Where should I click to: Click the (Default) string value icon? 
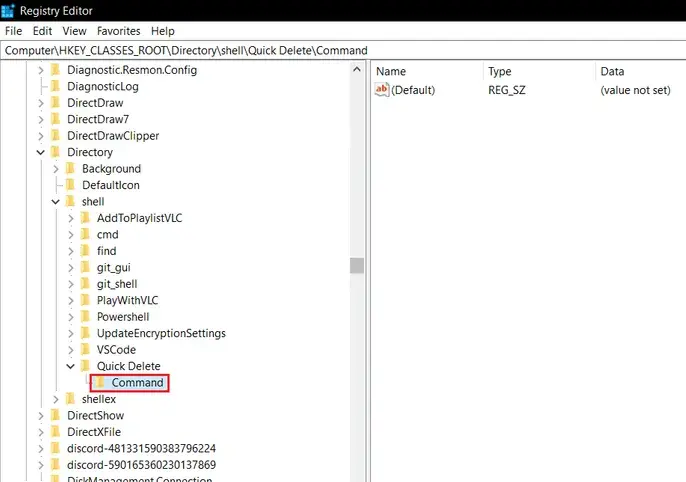click(x=382, y=90)
